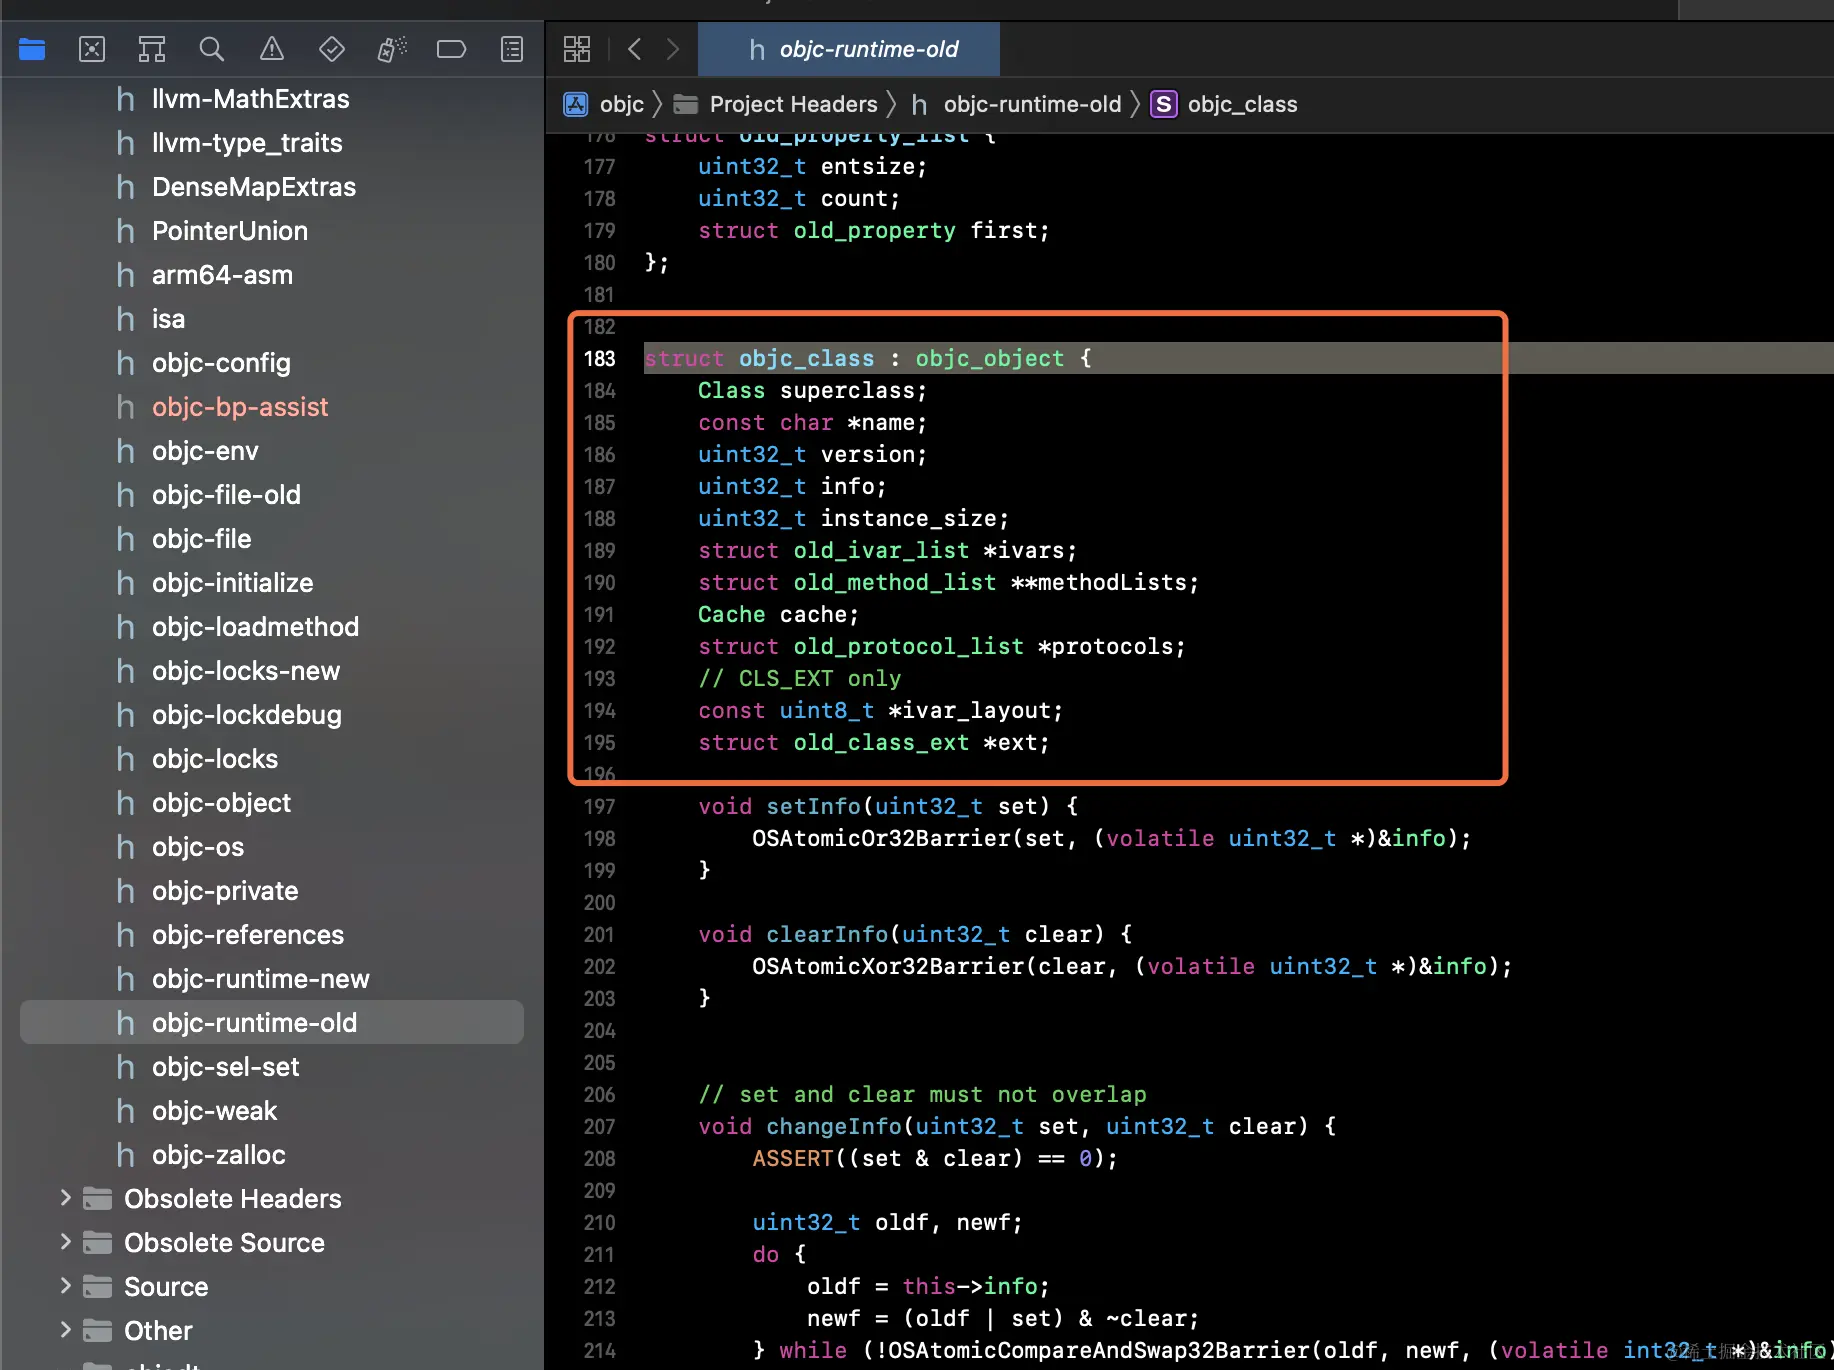Click line number 197 in the gutter
This screenshot has height=1370, width=1834.
(x=600, y=806)
